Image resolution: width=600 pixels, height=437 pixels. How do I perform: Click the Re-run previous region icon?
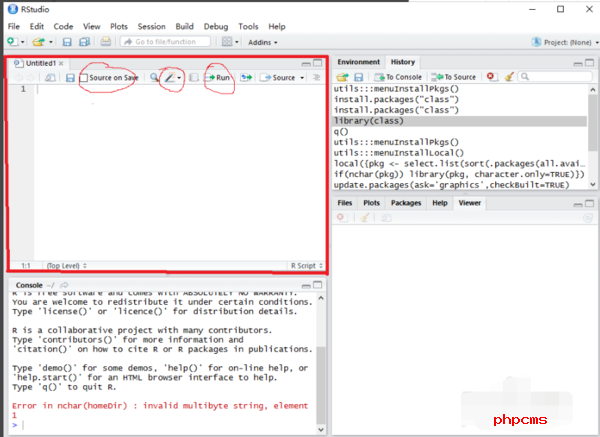(x=246, y=78)
